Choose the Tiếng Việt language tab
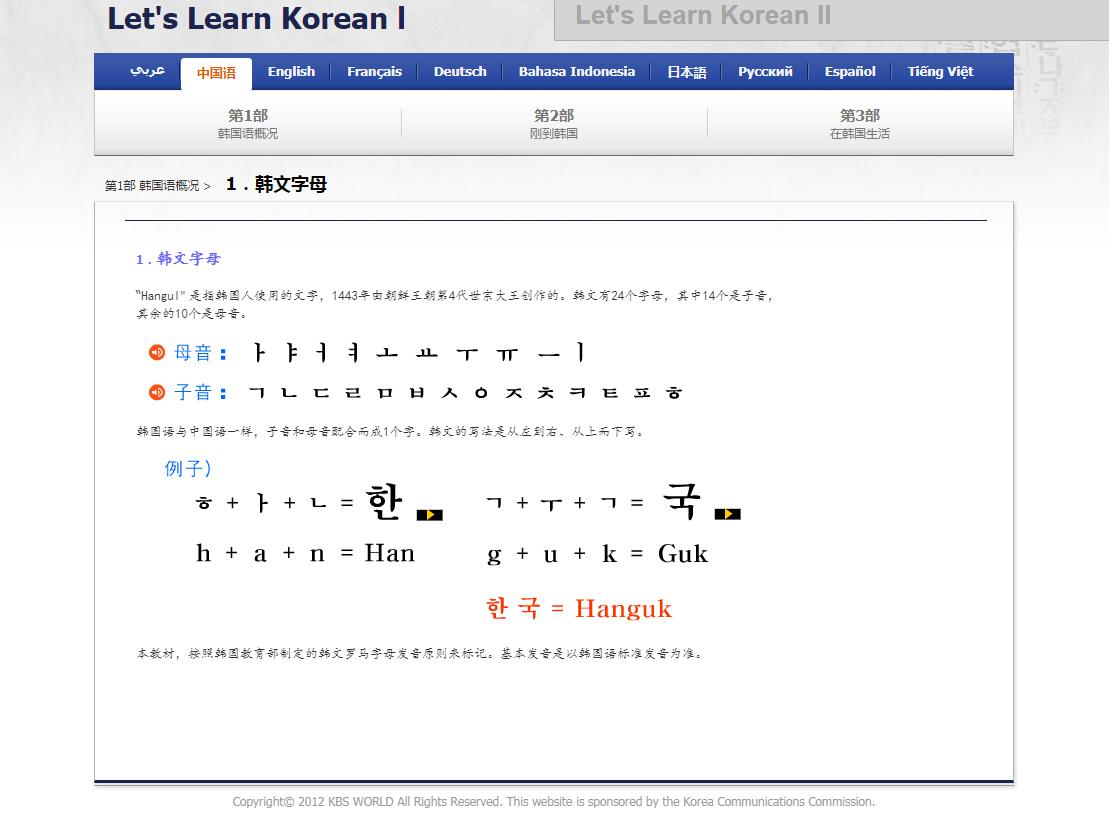This screenshot has height=830, width=1109. [939, 71]
